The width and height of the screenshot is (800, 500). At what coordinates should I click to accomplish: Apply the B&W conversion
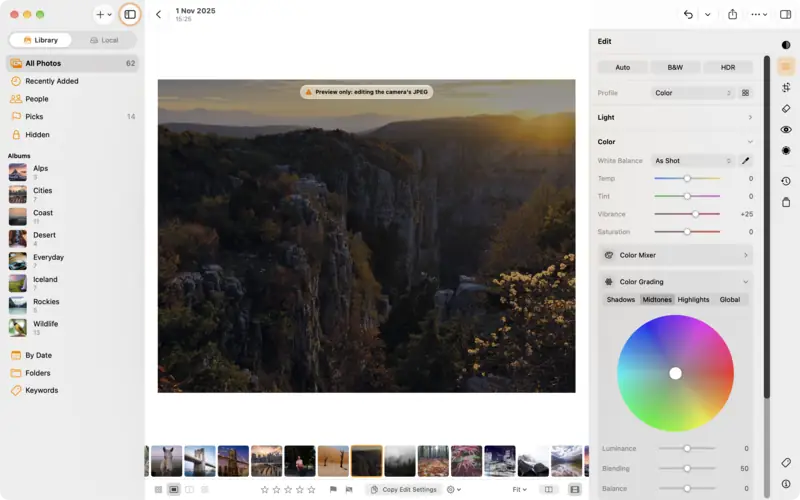pos(675,67)
